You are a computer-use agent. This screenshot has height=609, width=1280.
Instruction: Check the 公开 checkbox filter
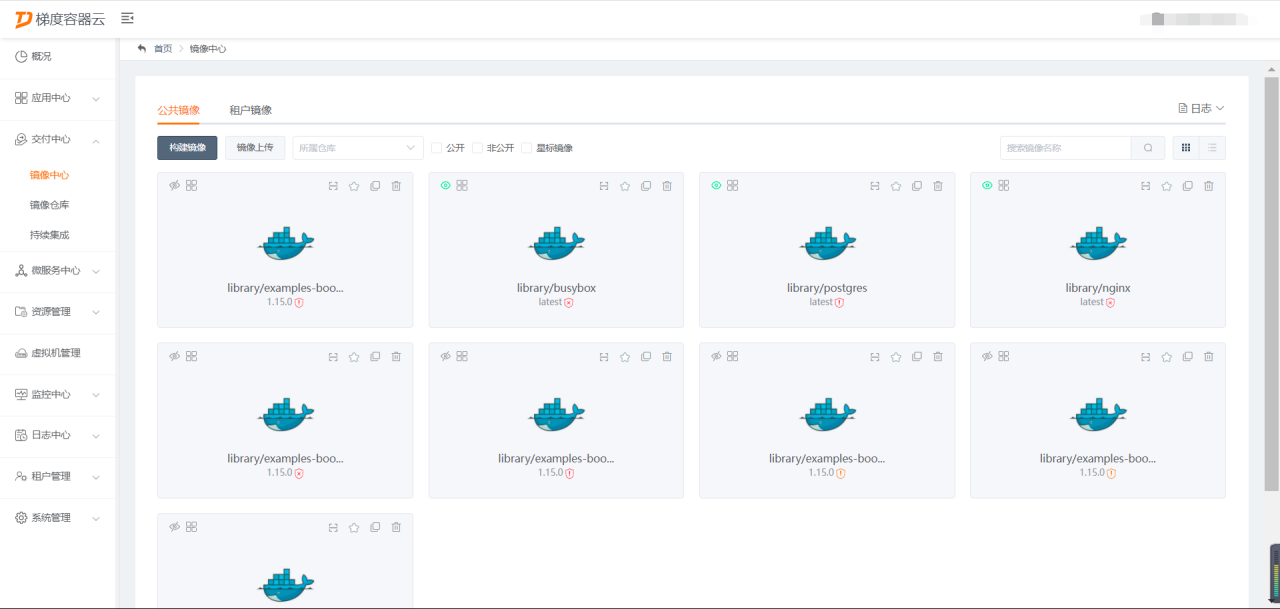tap(436, 148)
